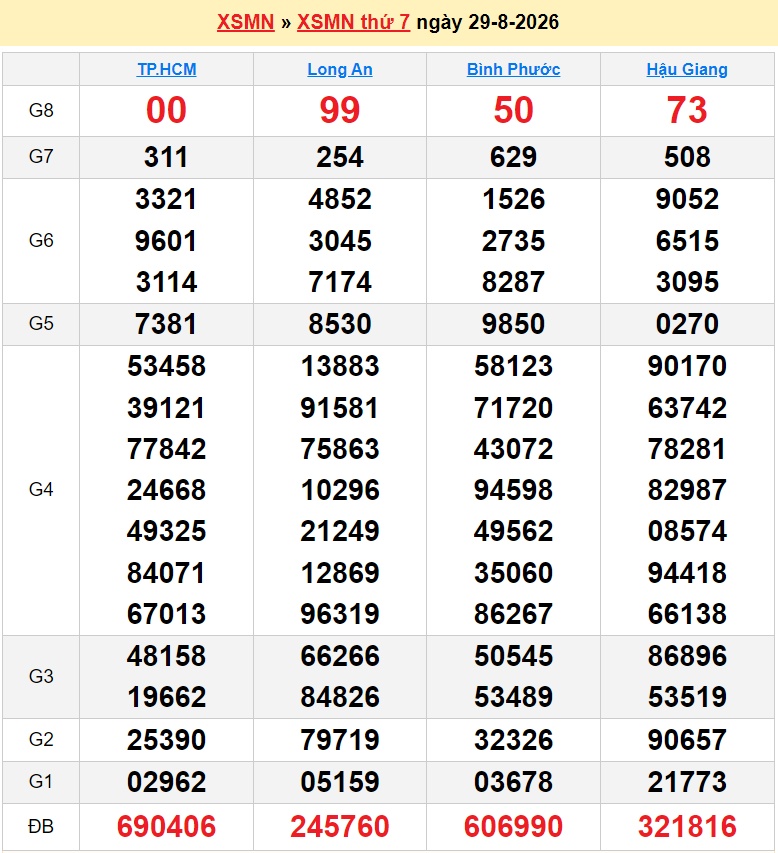
Task: Select the G2 row label
Action: pos(41,739)
